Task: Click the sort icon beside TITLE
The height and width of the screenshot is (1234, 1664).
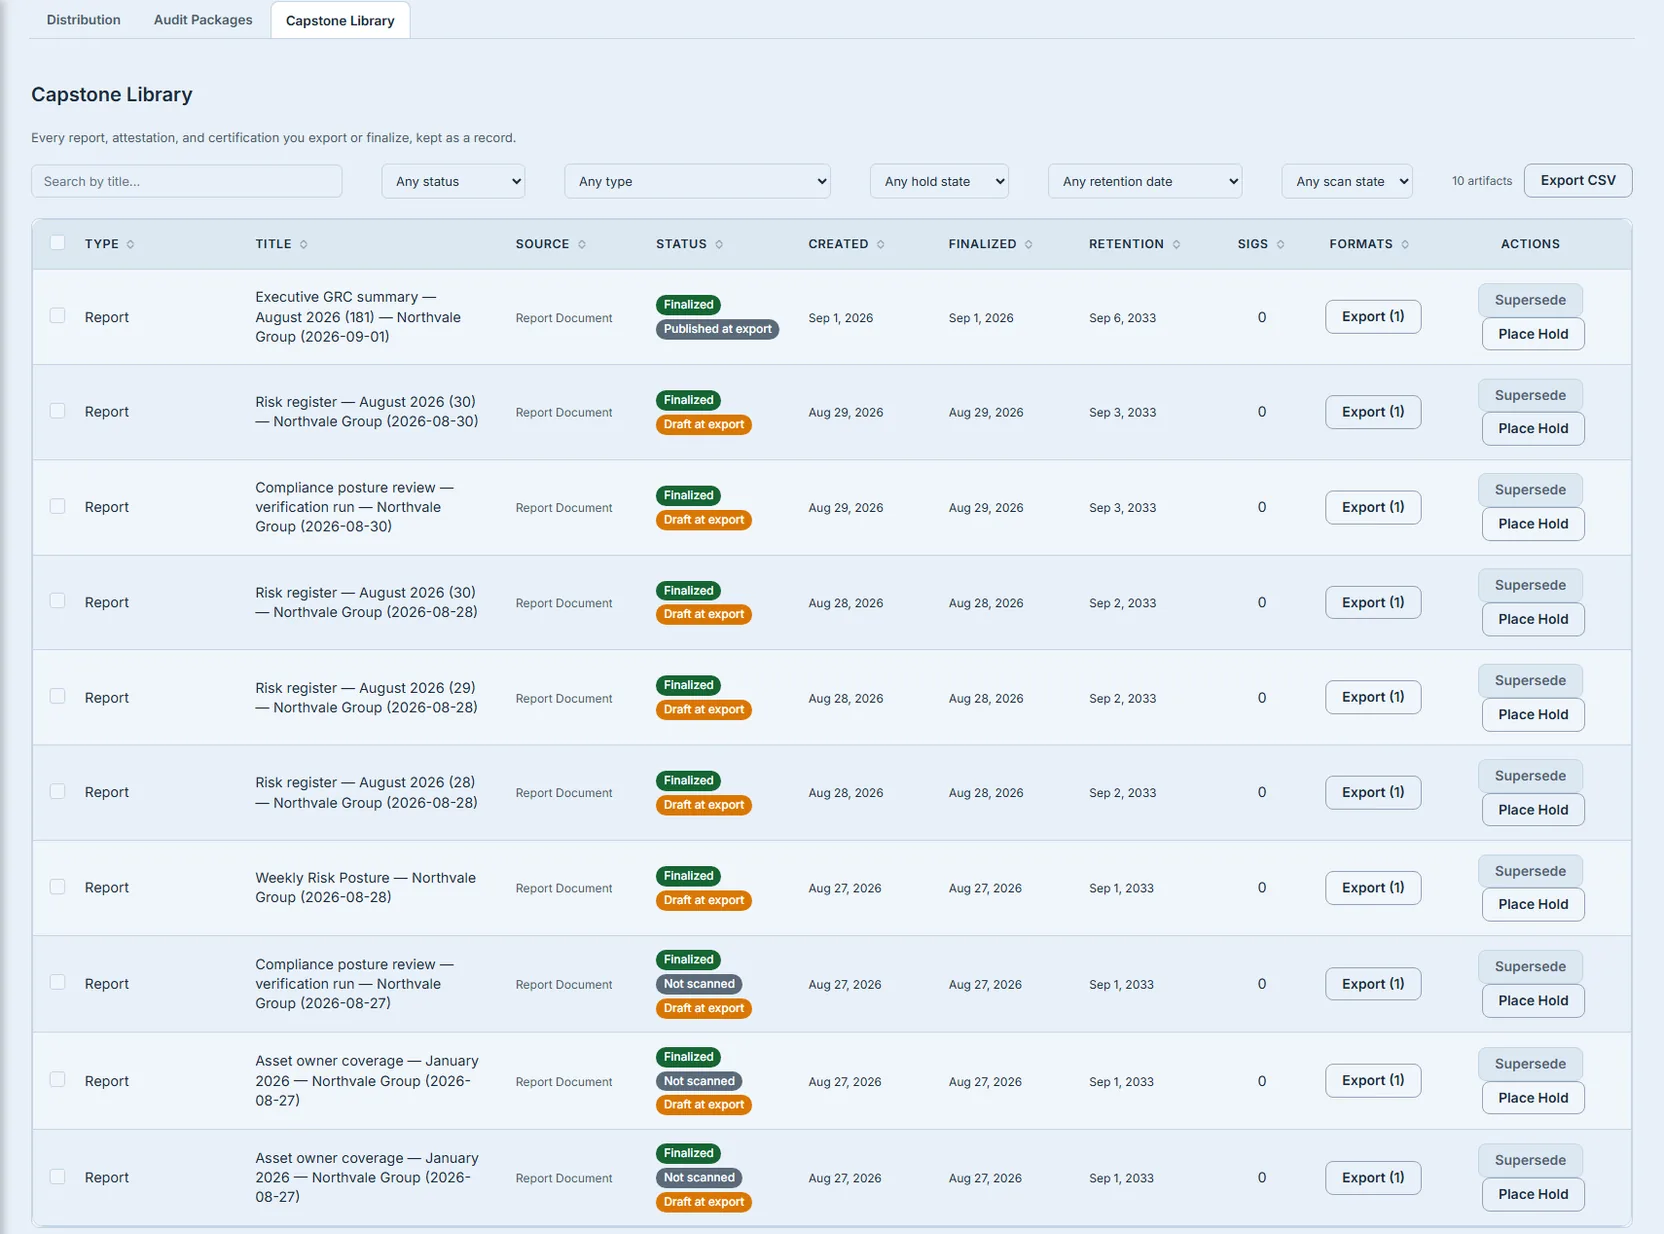Action: click(304, 244)
